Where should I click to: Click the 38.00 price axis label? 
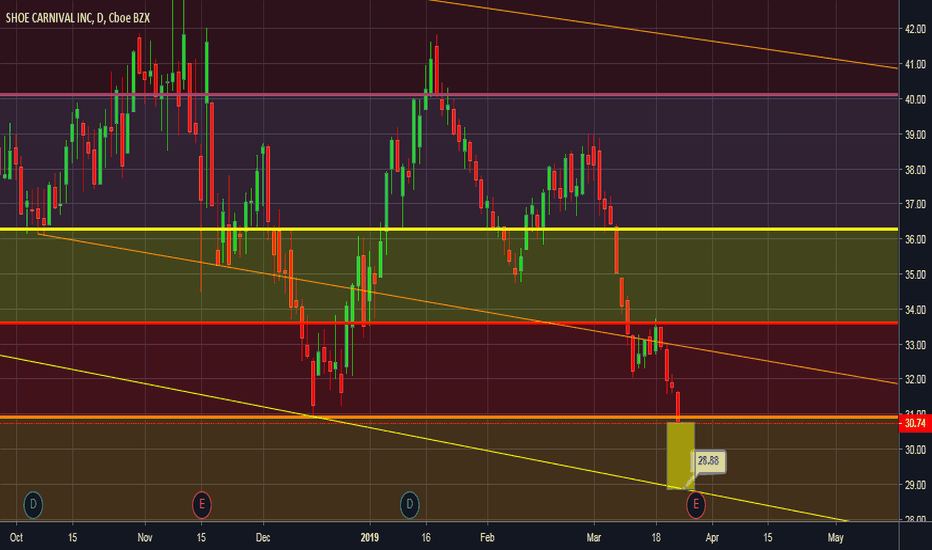[x=915, y=170]
